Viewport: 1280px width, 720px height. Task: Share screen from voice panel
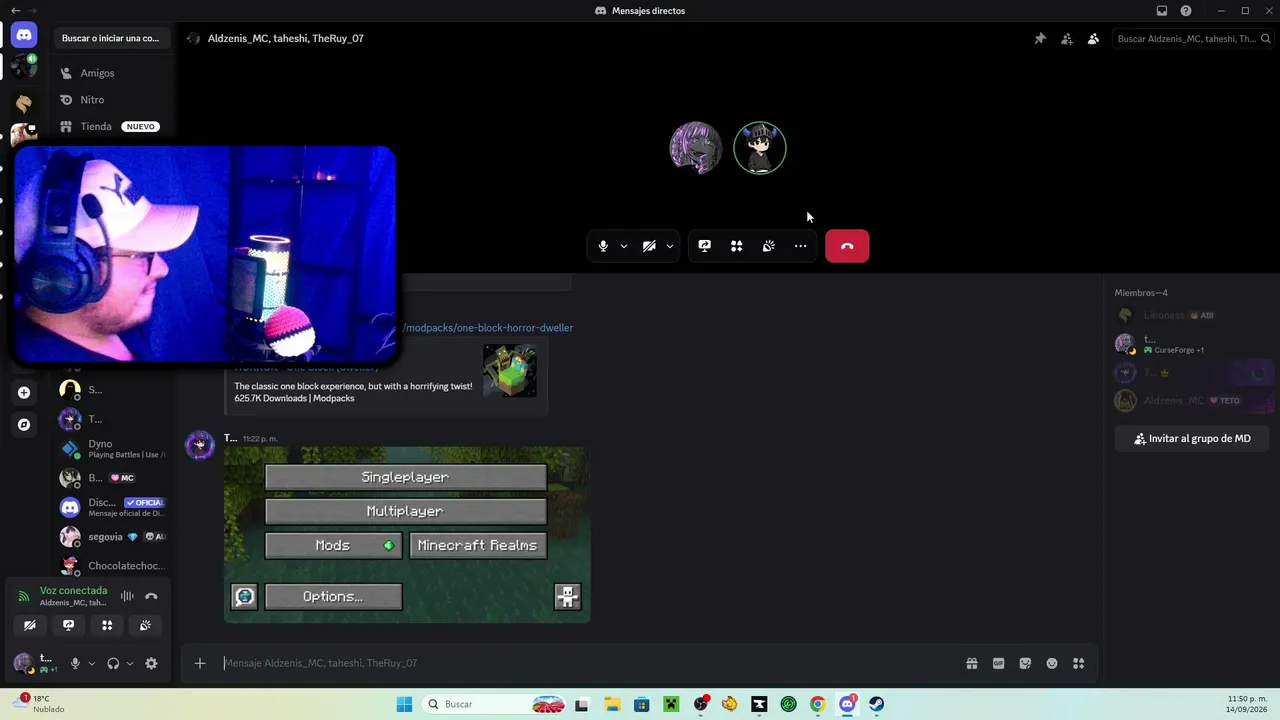click(68, 625)
